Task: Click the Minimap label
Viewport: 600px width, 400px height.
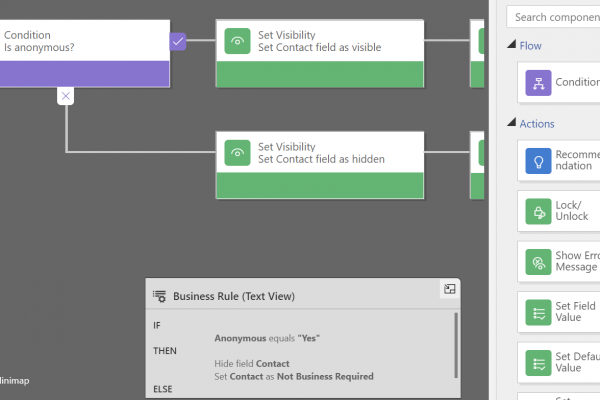Action: 15,381
